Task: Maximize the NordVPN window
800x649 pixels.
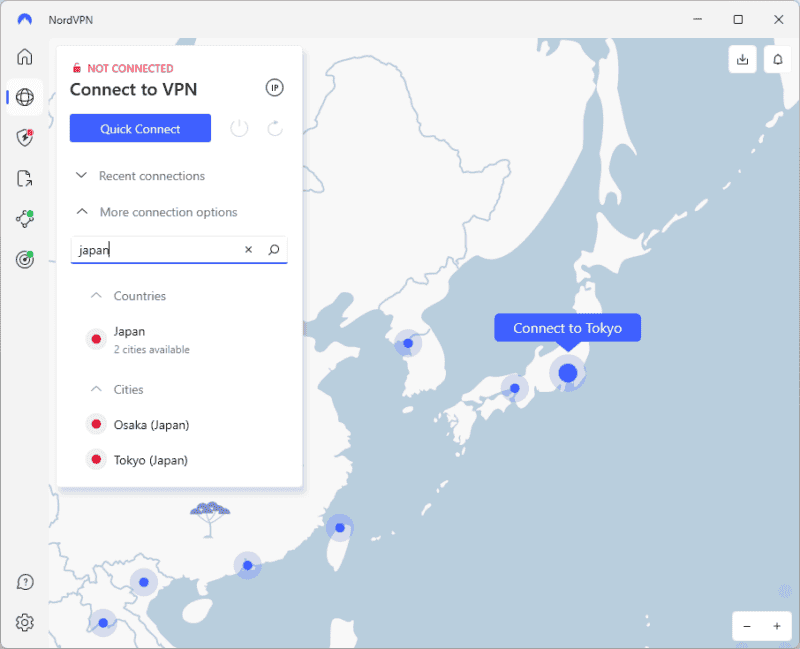Action: tap(738, 19)
